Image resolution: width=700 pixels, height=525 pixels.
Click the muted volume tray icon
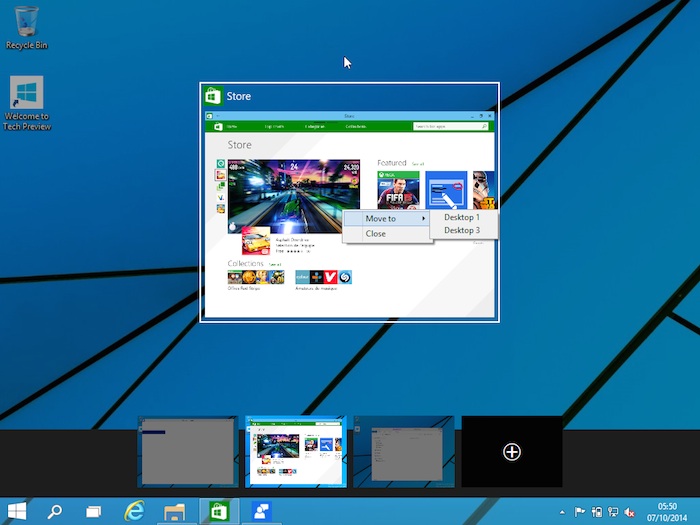(630, 512)
